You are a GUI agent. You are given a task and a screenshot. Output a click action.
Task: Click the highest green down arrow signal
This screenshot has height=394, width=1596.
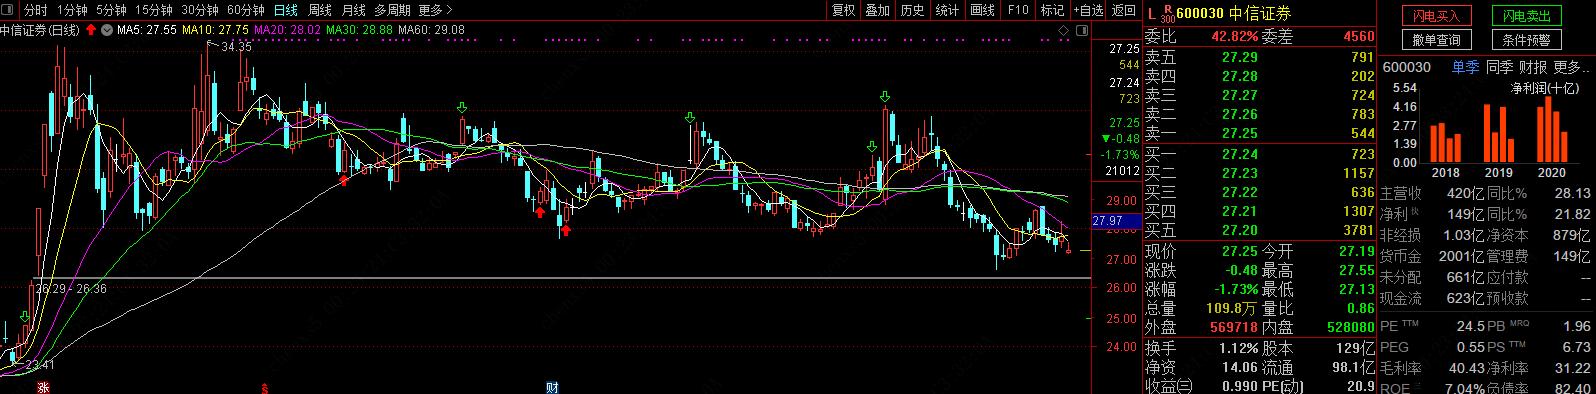point(885,97)
